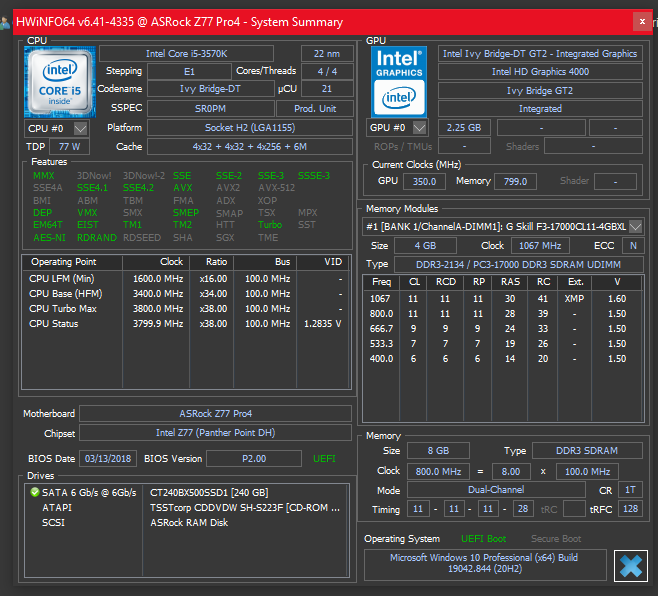Click the tRFC value 128
The width and height of the screenshot is (658, 596).
pyautogui.click(x=630, y=509)
